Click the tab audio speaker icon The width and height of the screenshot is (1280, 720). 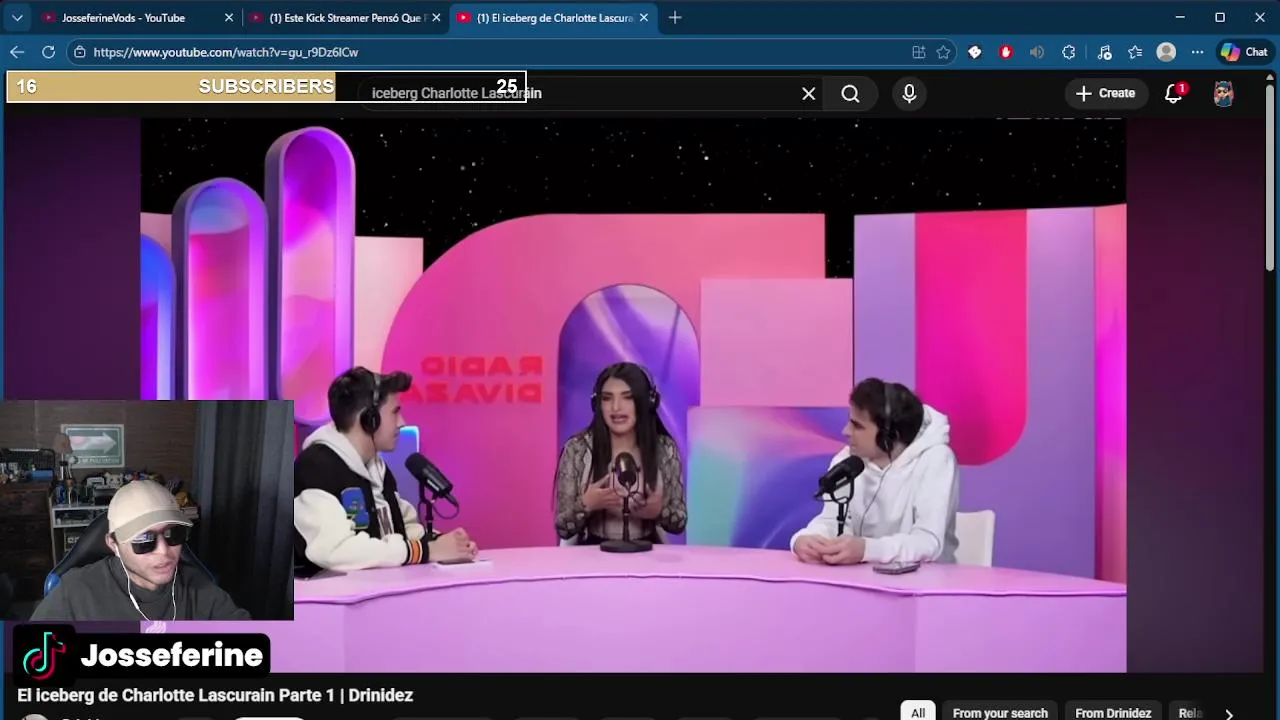tap(1037, 52)
